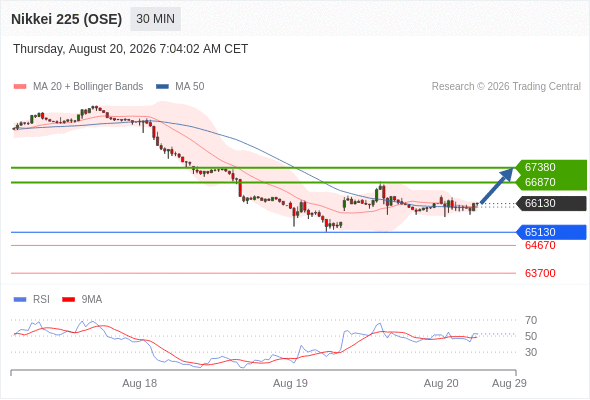Click the Aug 20 date axis label

pos(441,383)
